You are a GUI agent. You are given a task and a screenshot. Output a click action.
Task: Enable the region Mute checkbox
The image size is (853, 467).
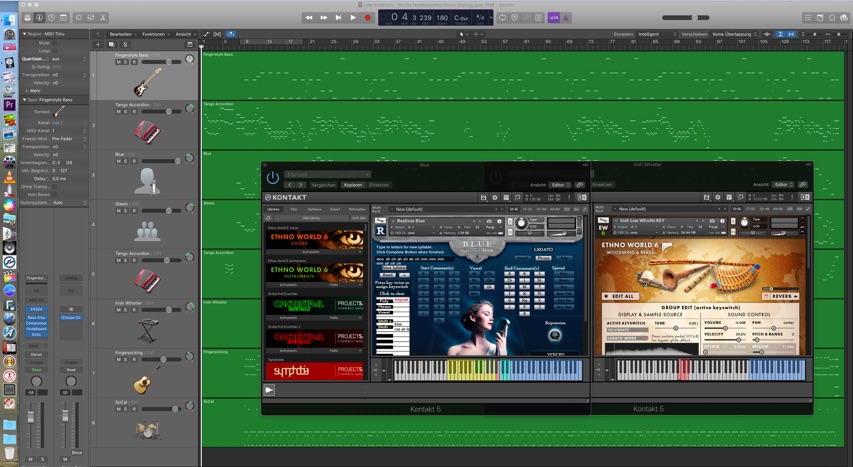(x=55, y=42)
